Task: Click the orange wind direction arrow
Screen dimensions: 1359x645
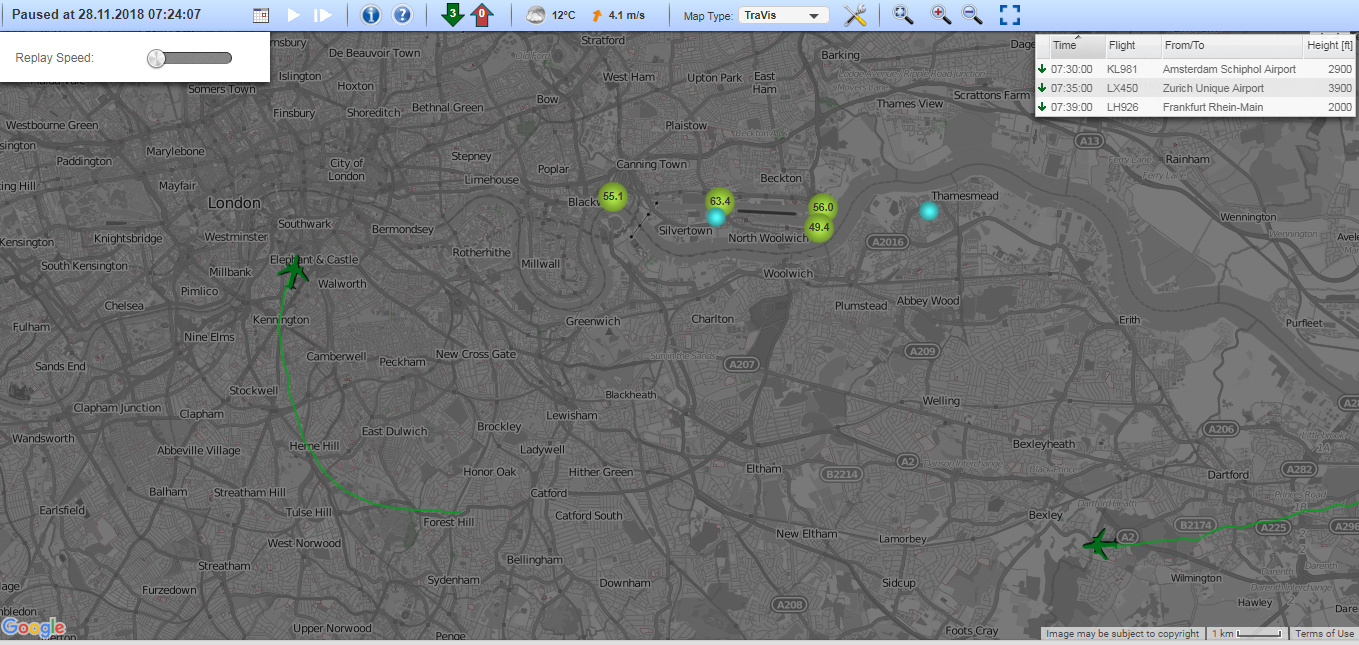Action: point(597,15)
